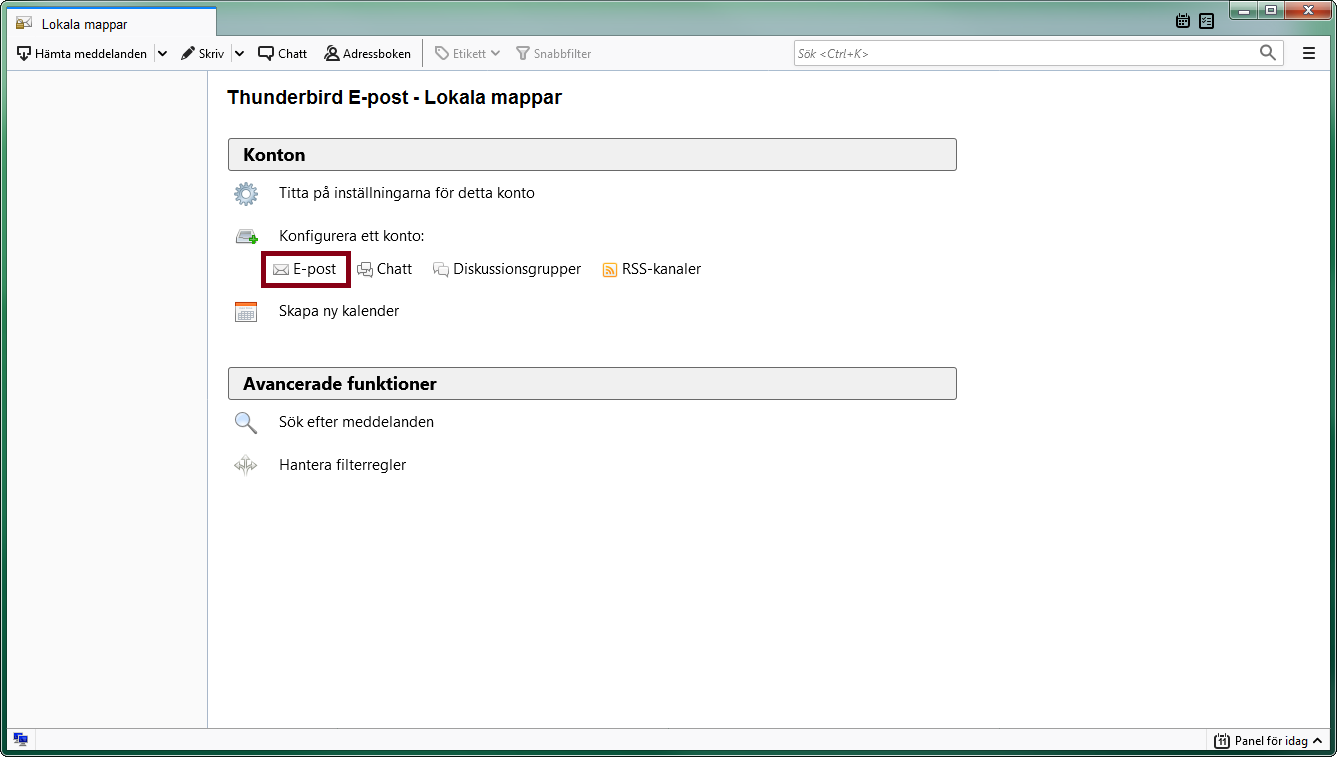Screen dimensions: 1337x757
Task: Open the hamburger application menu
Action: 1309,54
